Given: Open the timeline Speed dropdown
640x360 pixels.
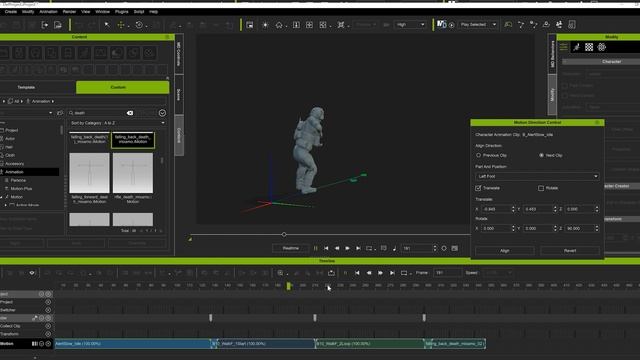Looking at the screenshot, I should point(499,273).
